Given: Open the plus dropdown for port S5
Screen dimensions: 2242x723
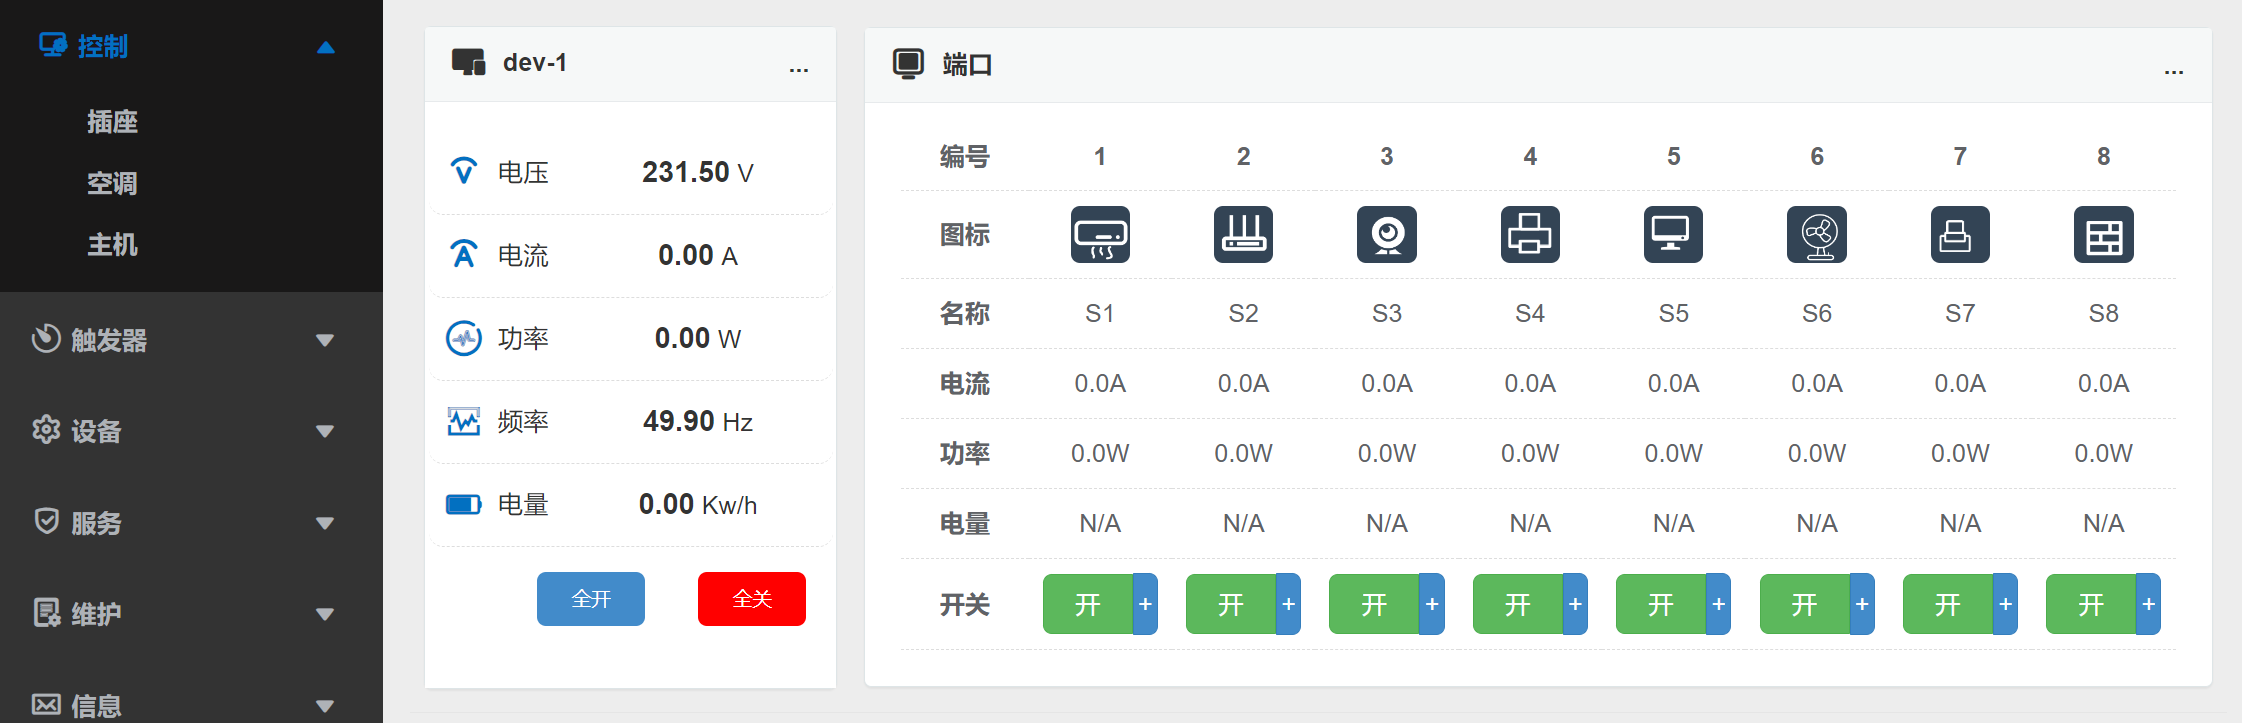Looking at the screenshot, I should point(1718,604).
